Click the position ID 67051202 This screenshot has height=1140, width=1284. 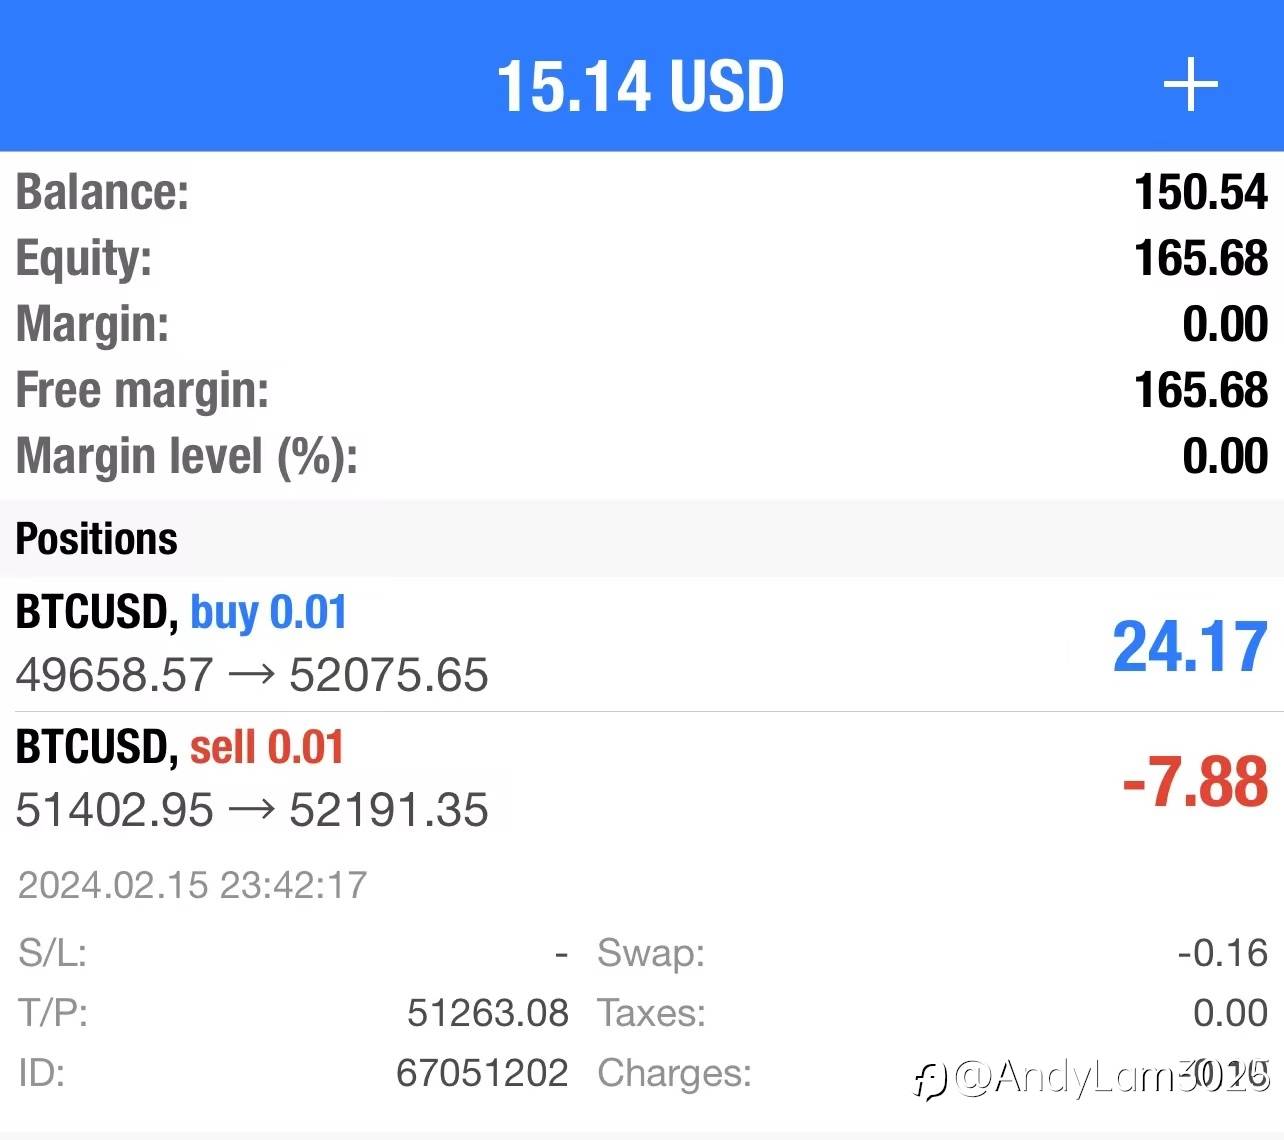(x=482, y=1073)
